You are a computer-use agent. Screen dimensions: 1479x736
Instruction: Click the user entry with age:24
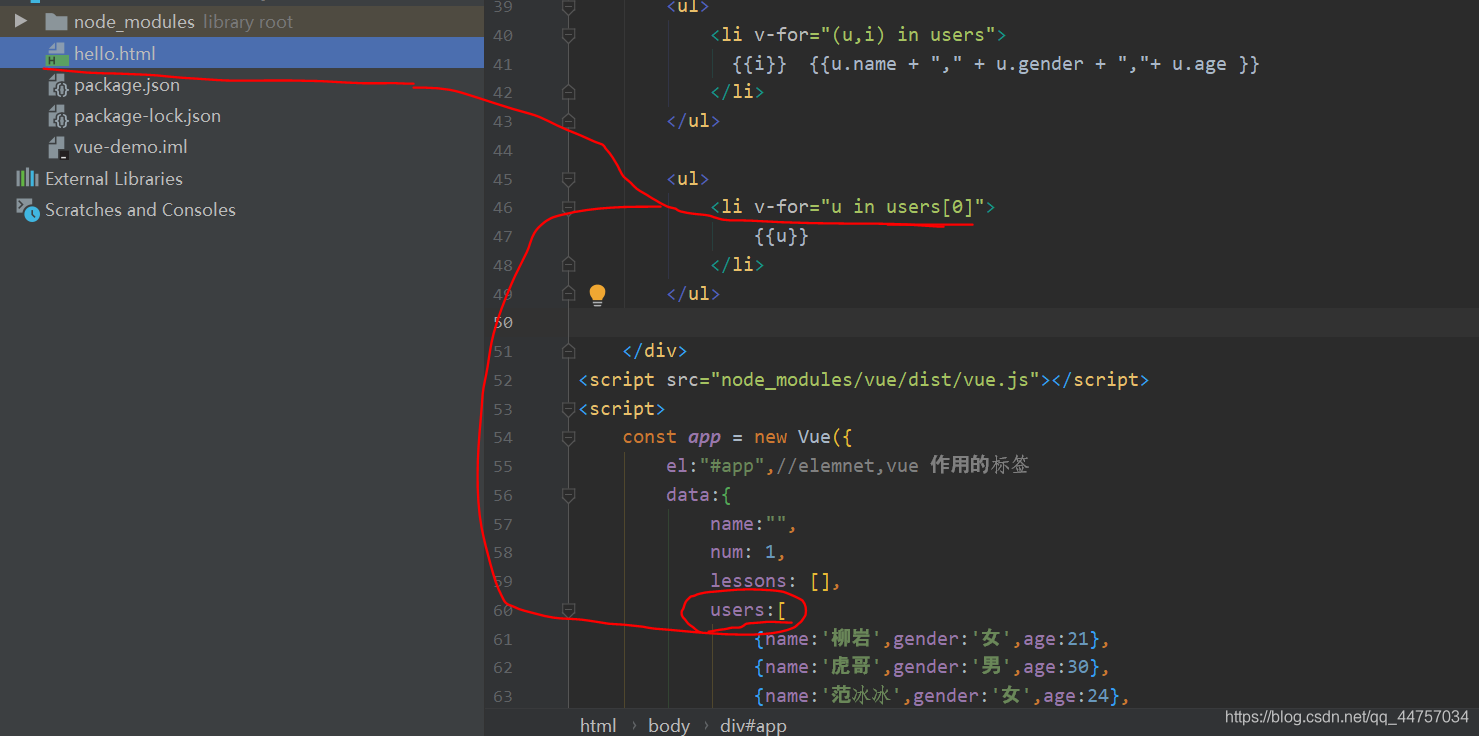(x=937, y=695)
